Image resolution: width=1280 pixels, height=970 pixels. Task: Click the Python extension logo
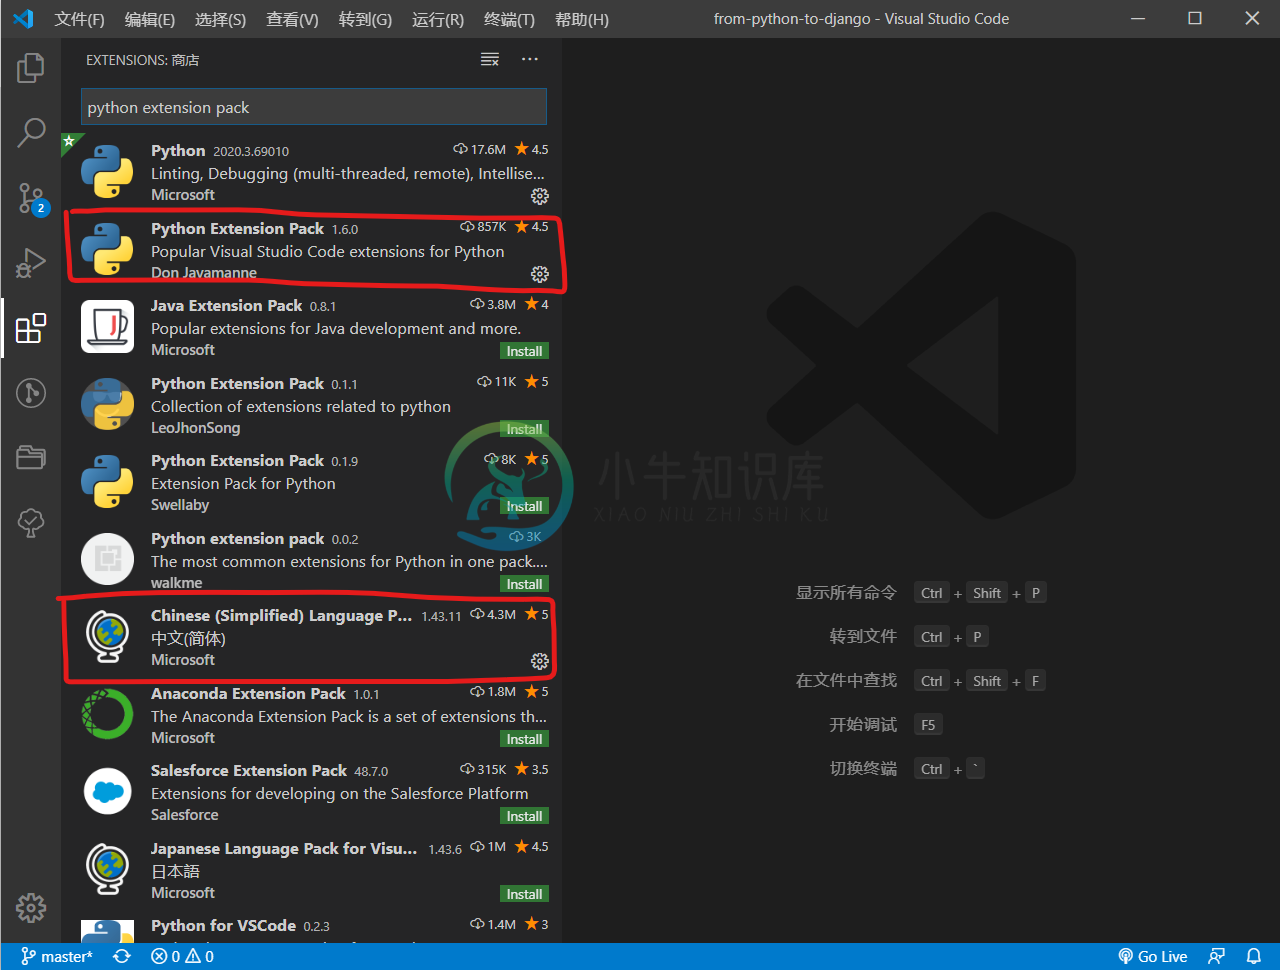[x=107, y=171]
